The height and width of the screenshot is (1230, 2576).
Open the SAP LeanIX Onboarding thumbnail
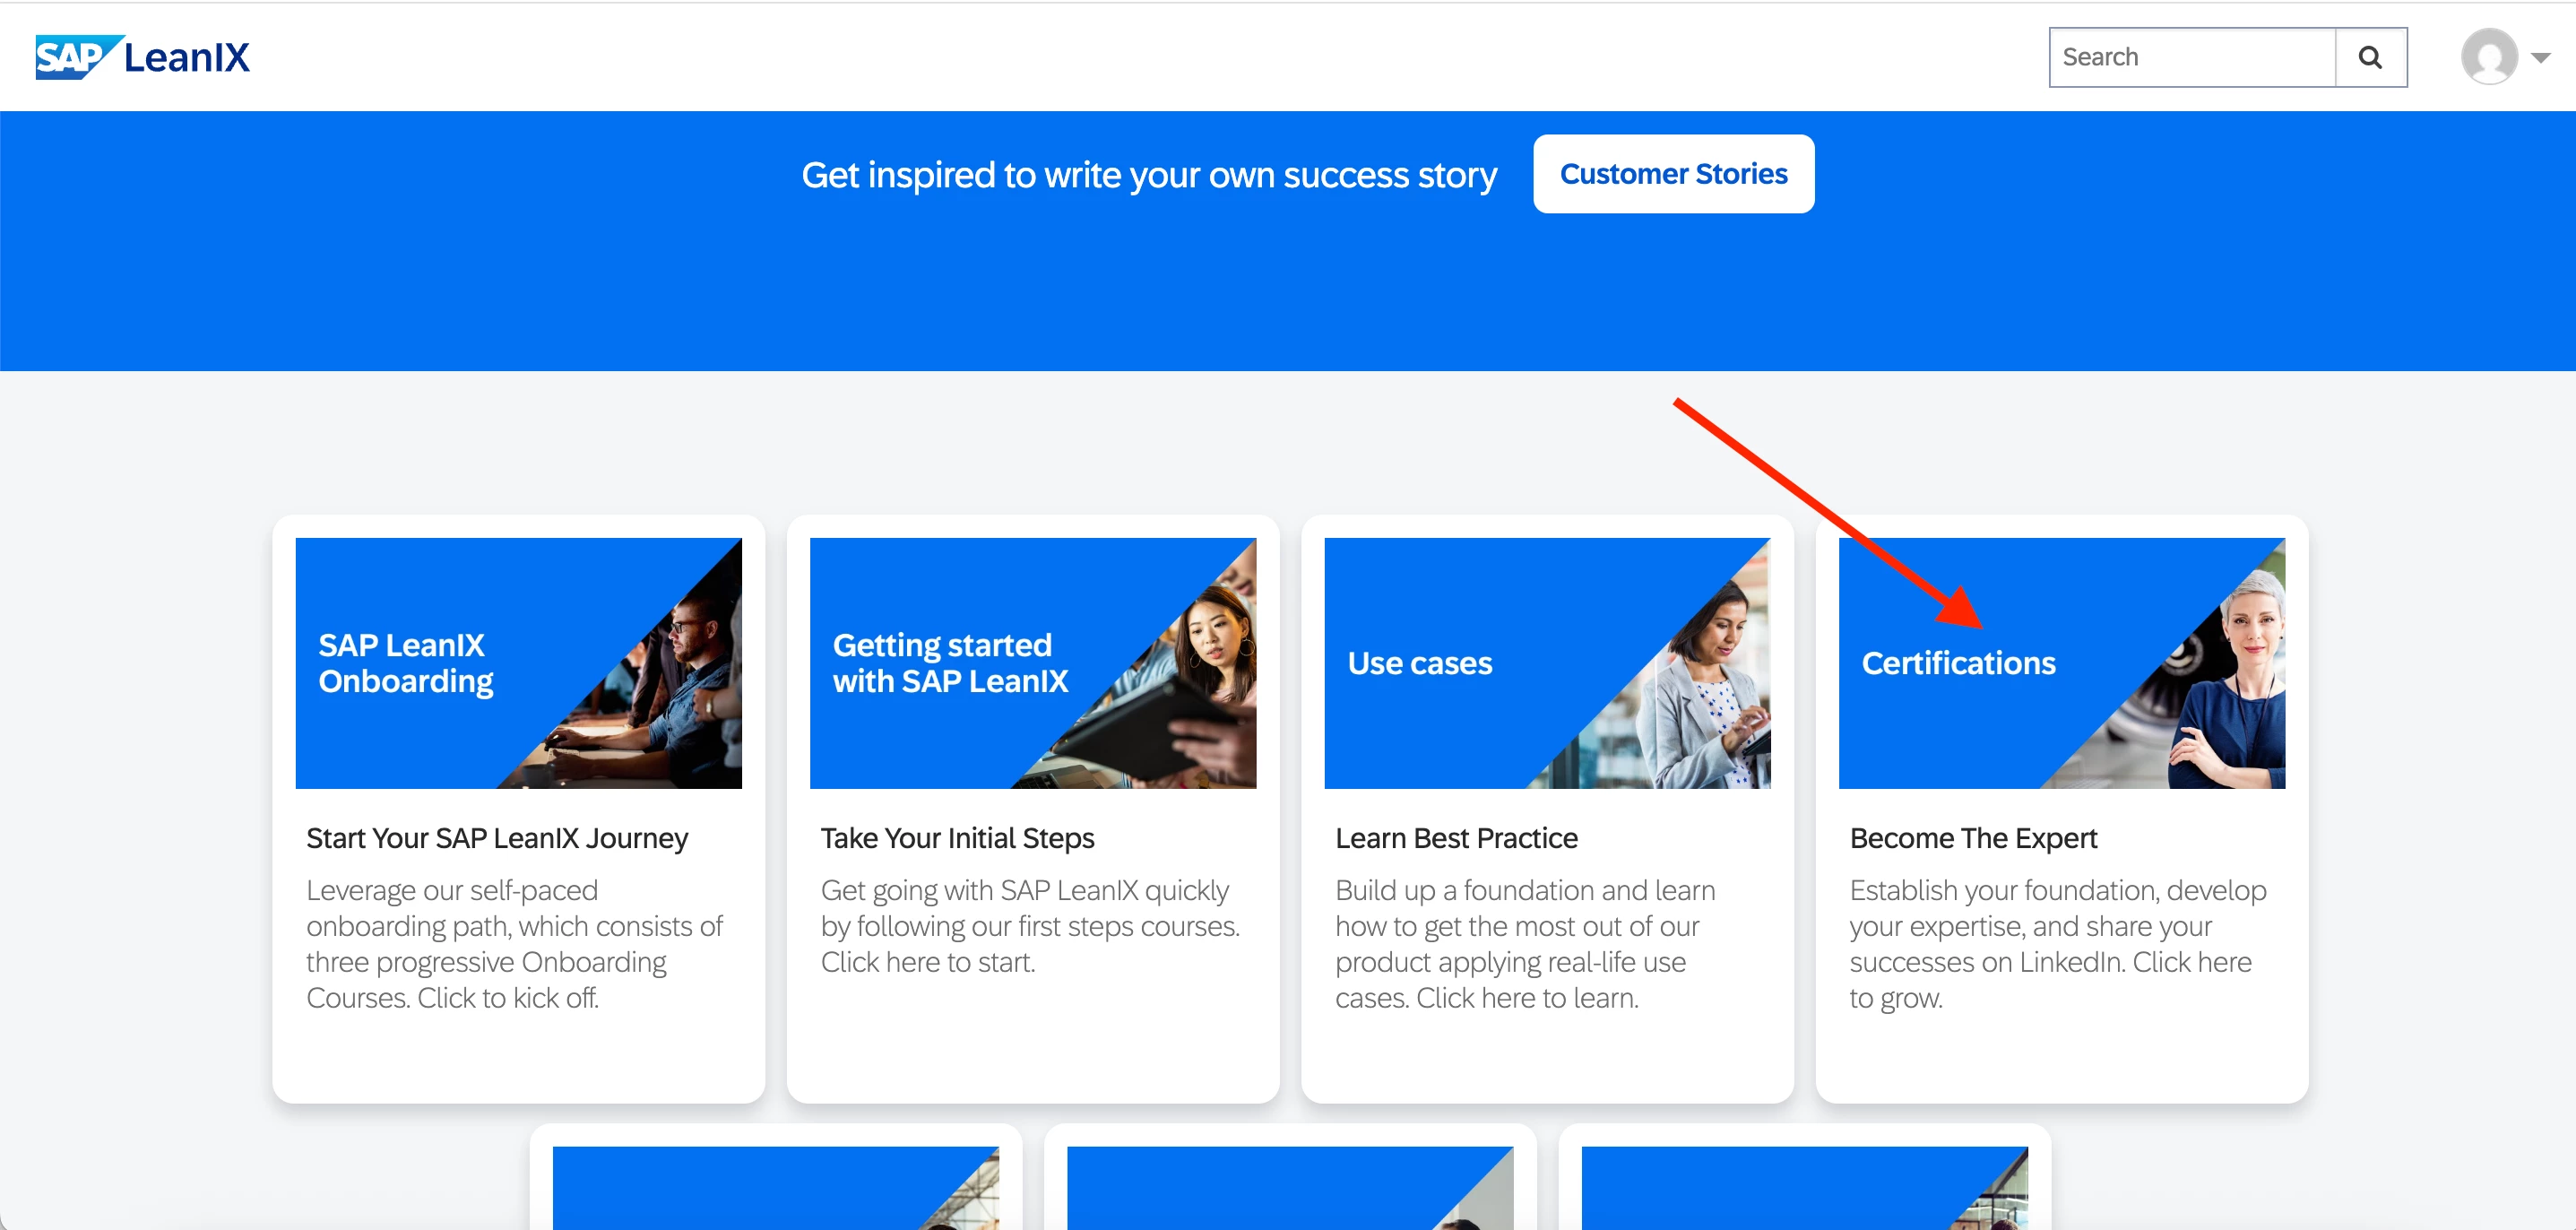coord(518,663)
